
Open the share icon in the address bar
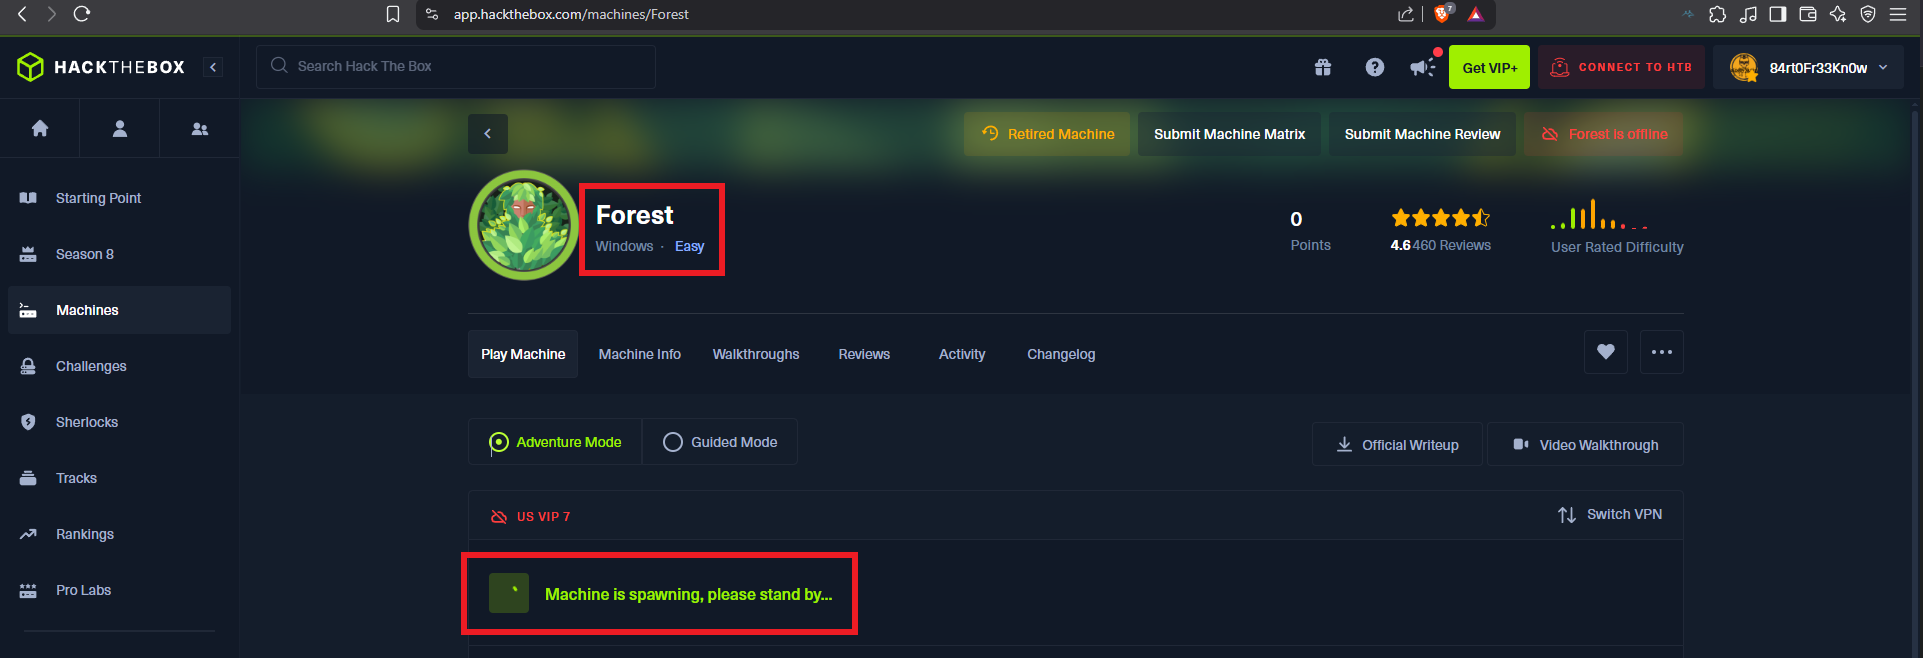pos(1406,14)
